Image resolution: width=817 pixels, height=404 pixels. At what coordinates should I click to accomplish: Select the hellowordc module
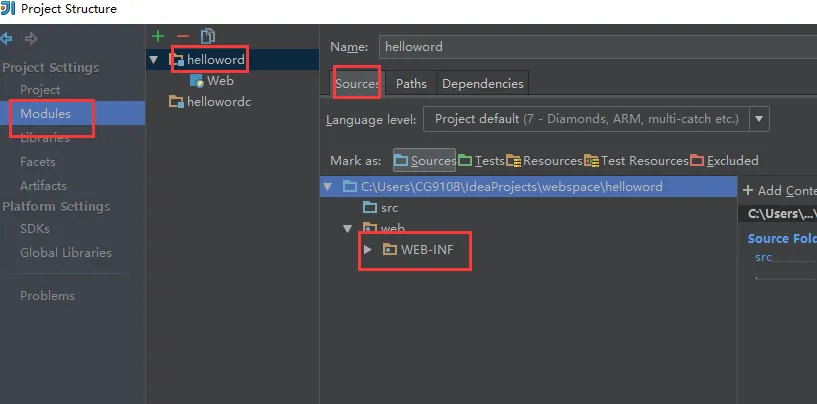(219, 101)
